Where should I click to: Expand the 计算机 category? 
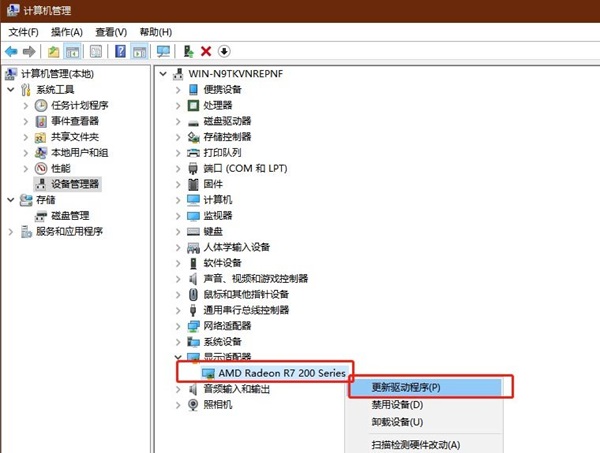coord(178,200)
